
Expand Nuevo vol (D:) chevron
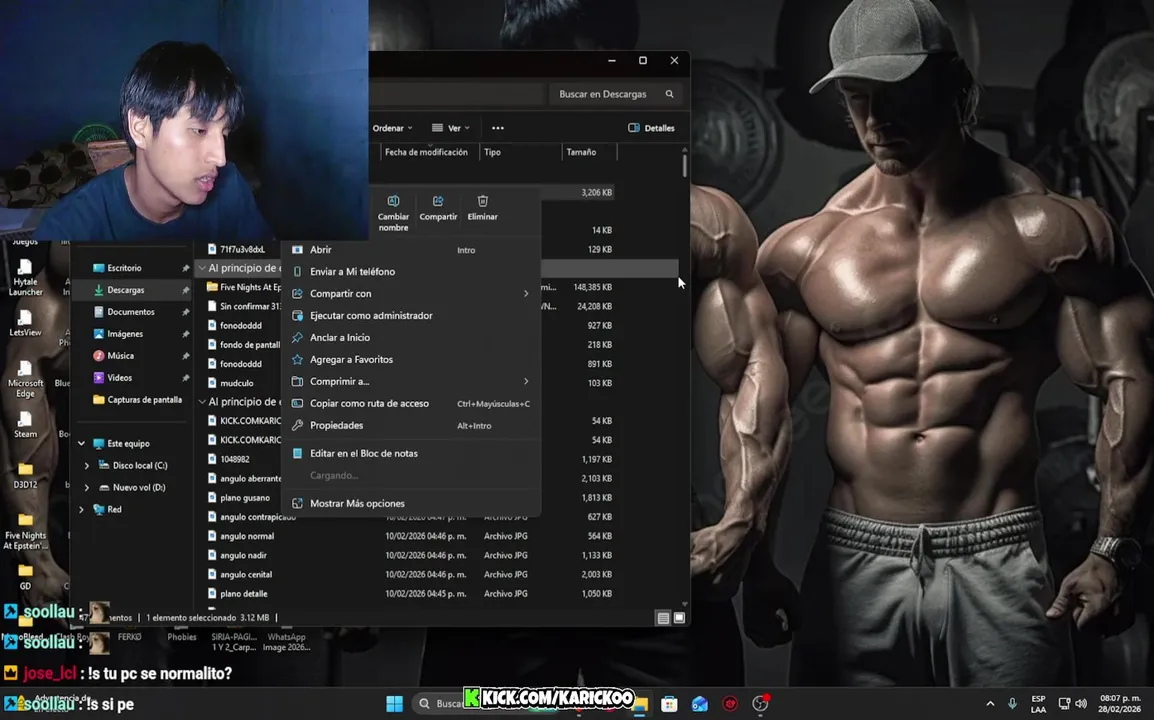pos(87,487)
